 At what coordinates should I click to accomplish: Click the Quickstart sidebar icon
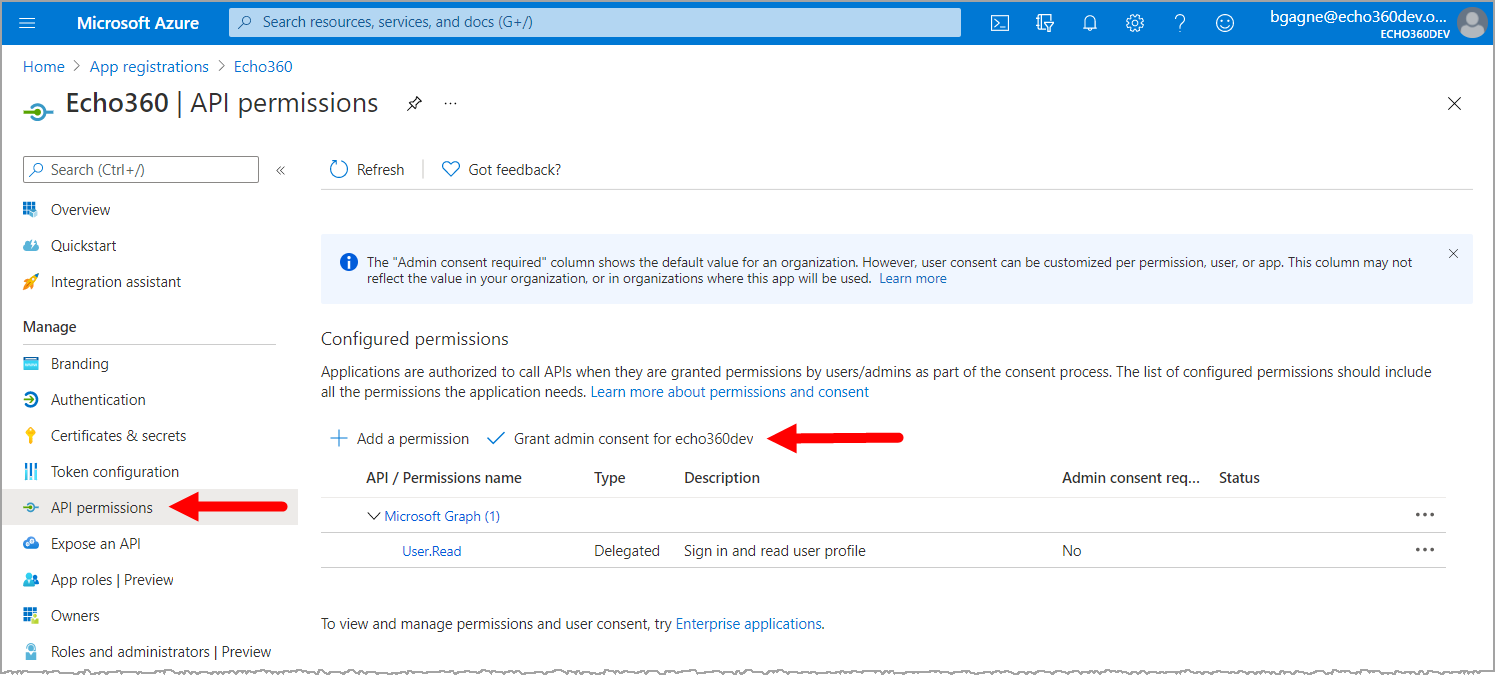(x=31, y=245)
